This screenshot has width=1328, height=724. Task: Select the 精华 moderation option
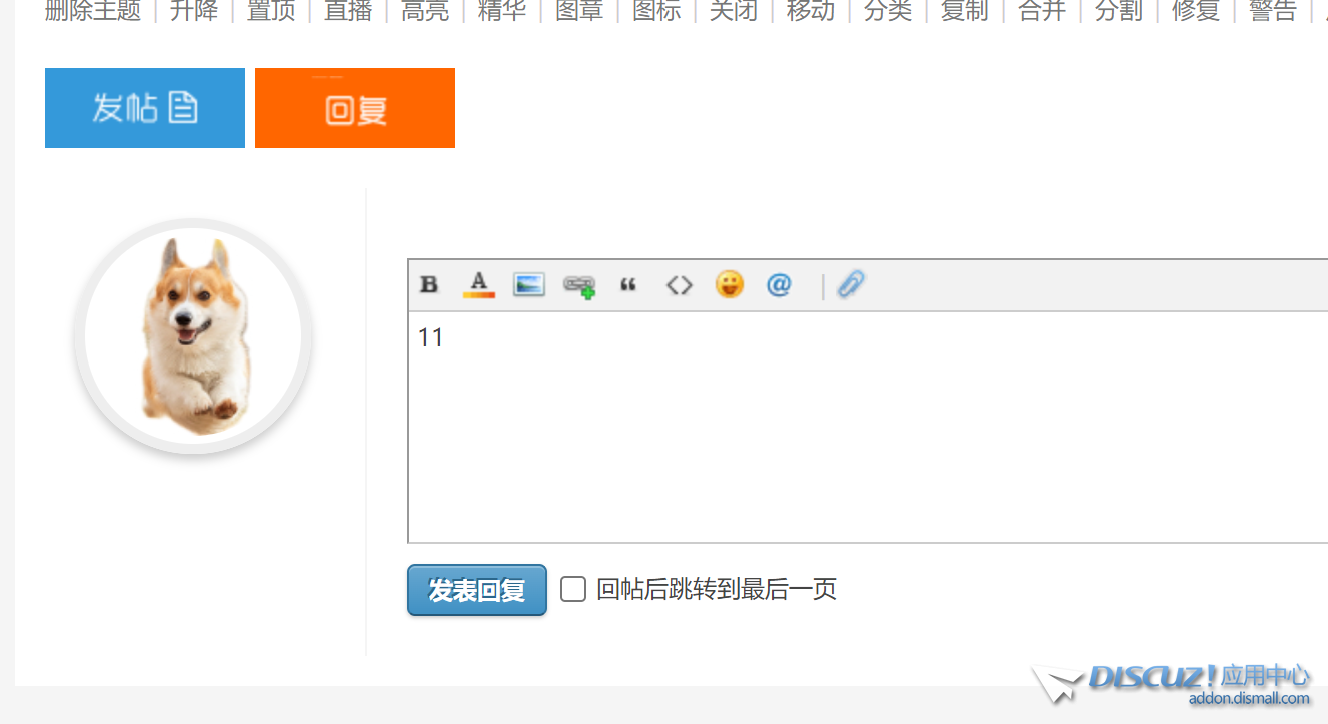(501, 13)
